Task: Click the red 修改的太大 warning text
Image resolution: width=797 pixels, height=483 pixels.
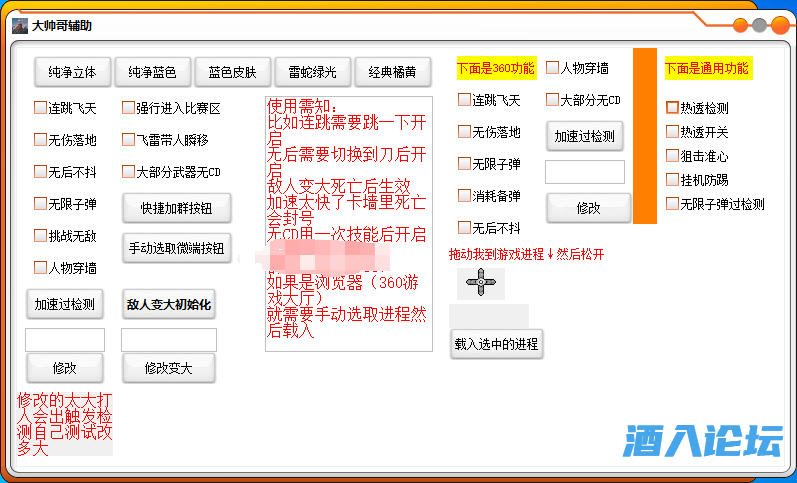Action: 65,424
